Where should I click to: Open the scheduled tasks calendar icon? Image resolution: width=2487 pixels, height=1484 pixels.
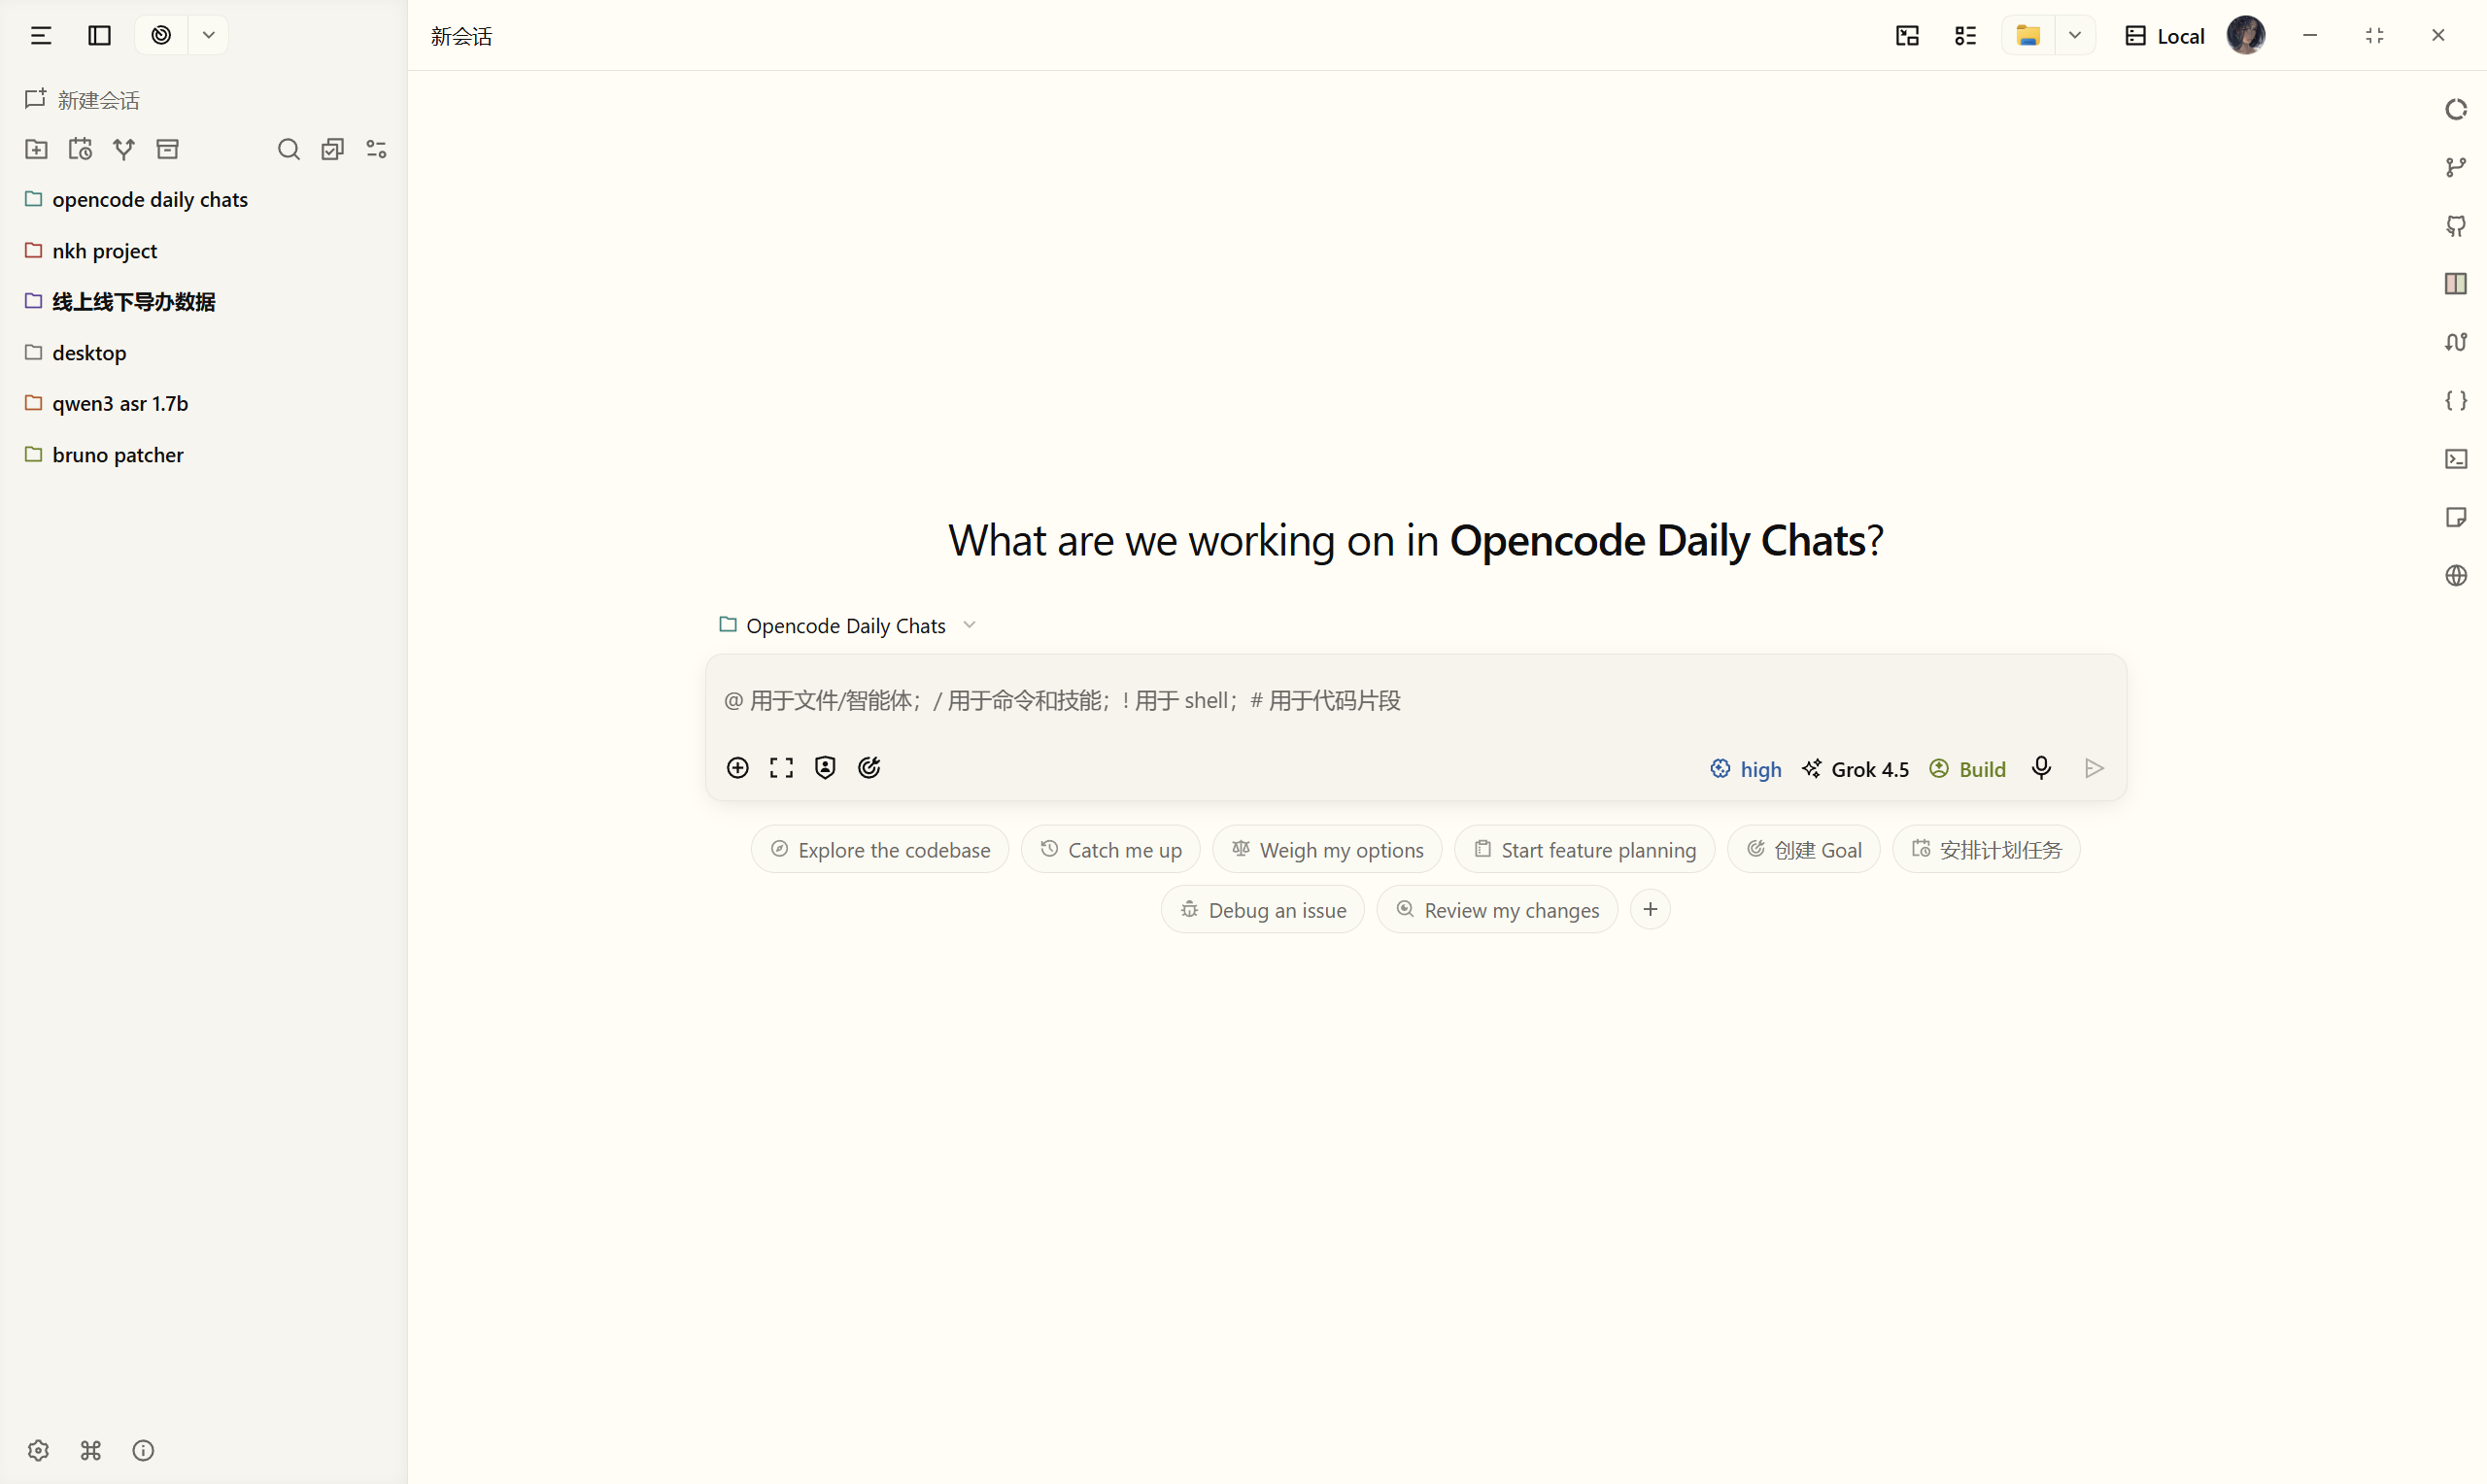80,149
